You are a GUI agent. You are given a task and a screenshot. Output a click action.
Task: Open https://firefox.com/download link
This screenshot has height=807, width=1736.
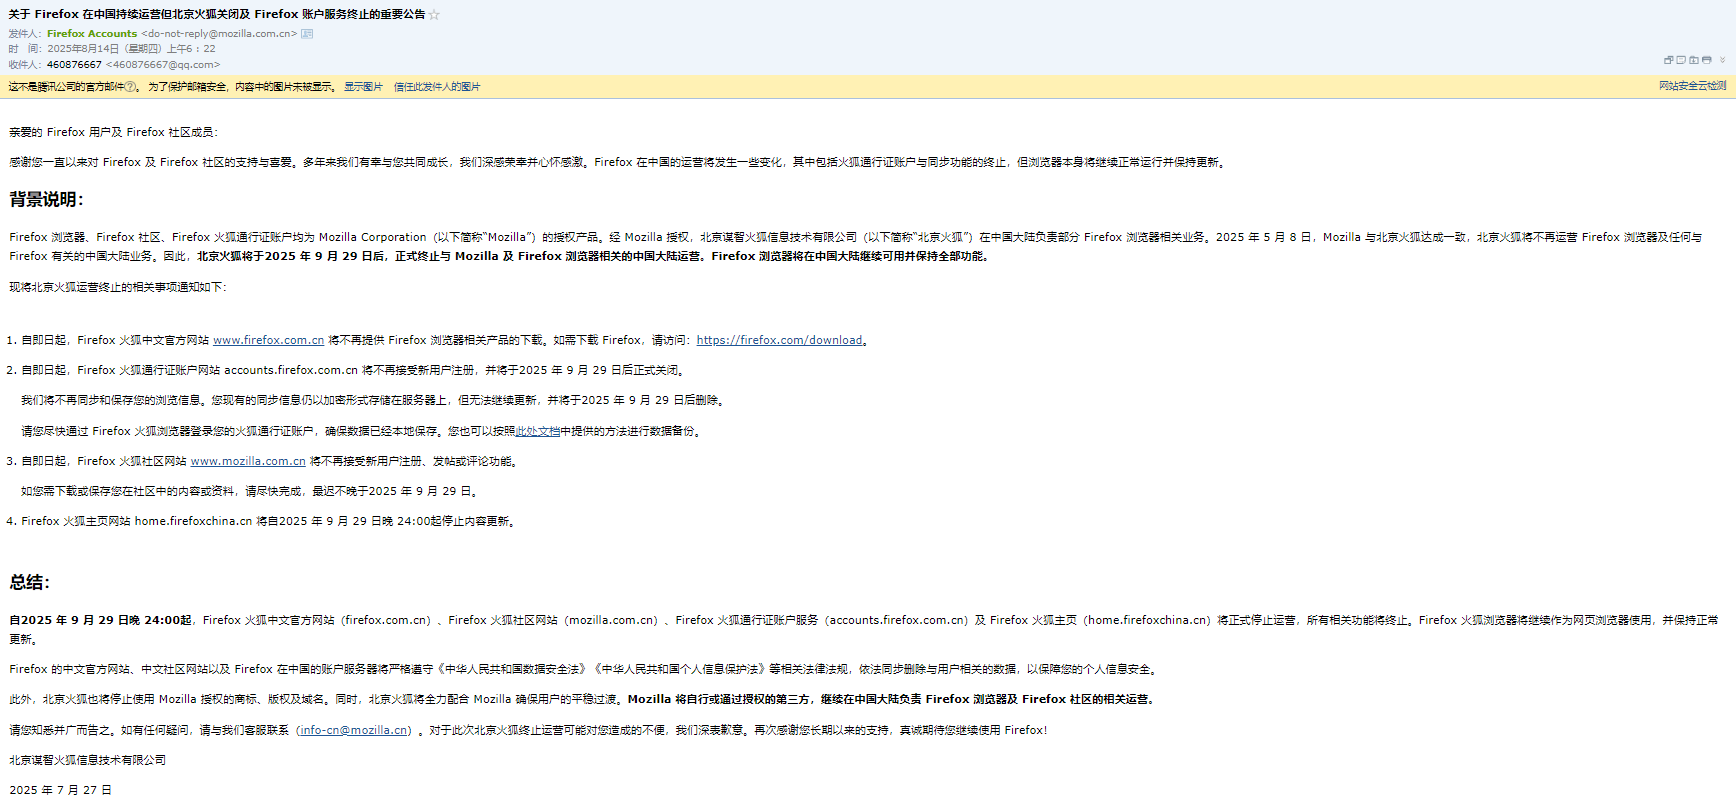pos(779,340)
